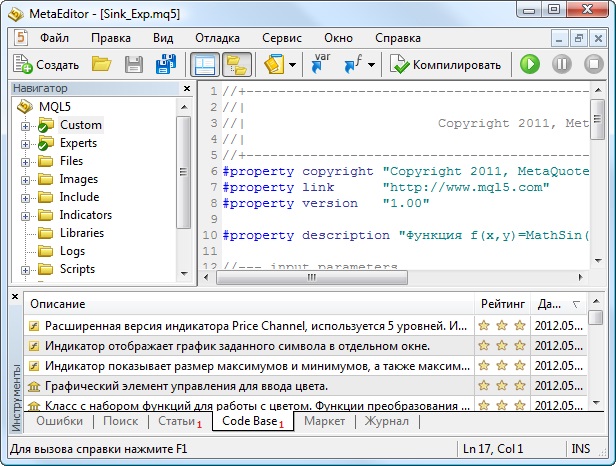Select row Индикатор отображает график заданного символа
Screen dimensions: 616x466
(x=306, y=346)
